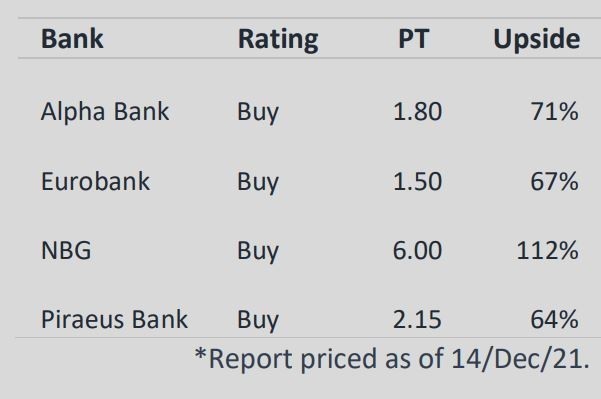Click the 112% upside value
The image size is (601, 399).
(548, 251)
